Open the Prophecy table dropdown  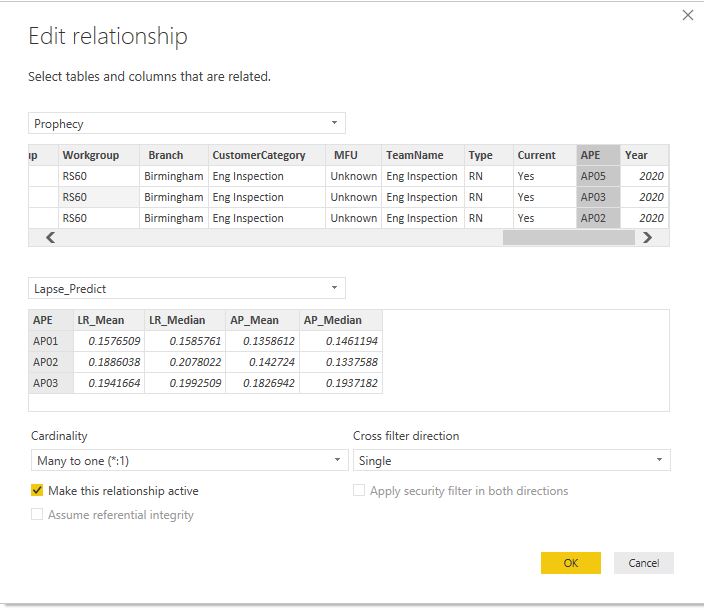[x=187, y=123]
